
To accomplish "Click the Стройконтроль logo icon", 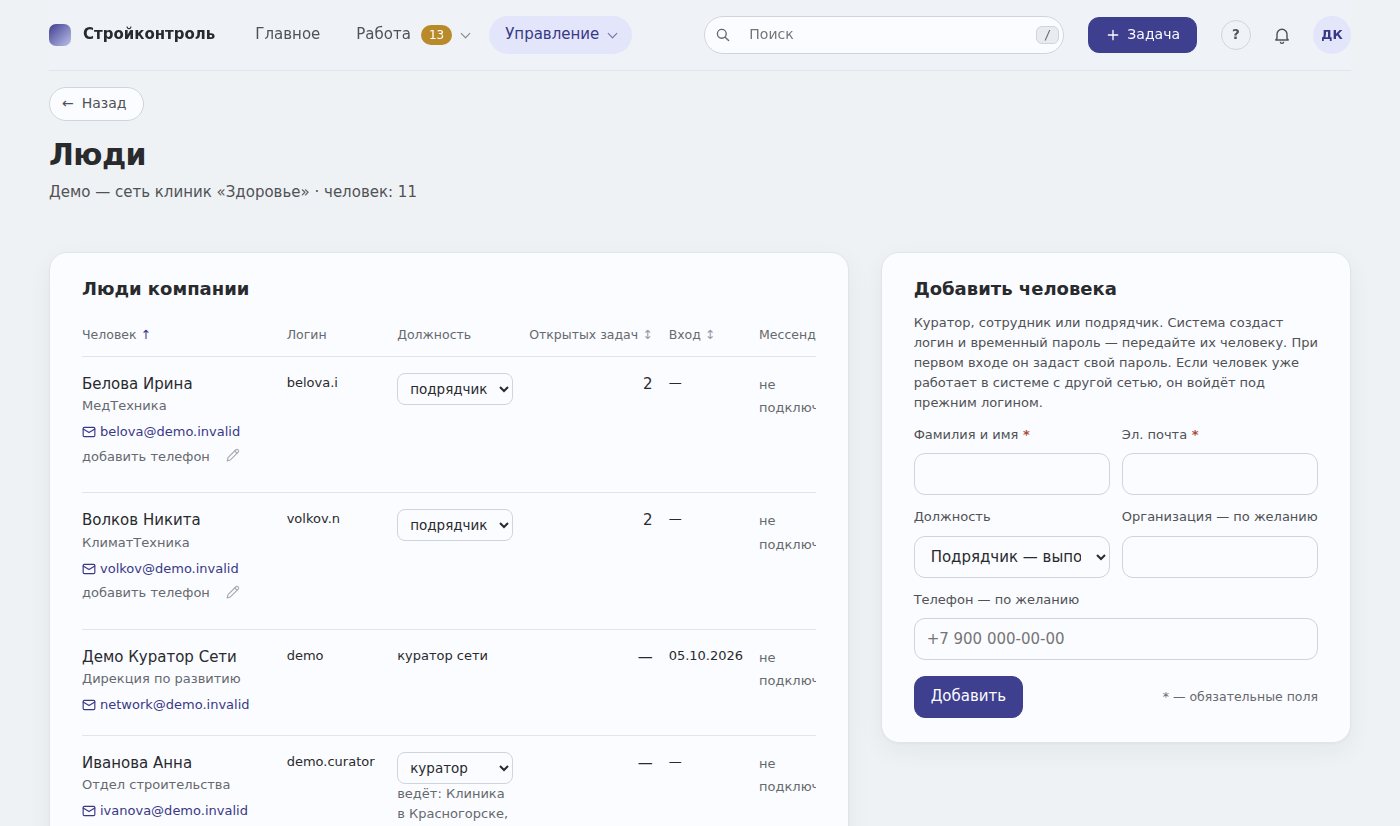I will (60, 34).
